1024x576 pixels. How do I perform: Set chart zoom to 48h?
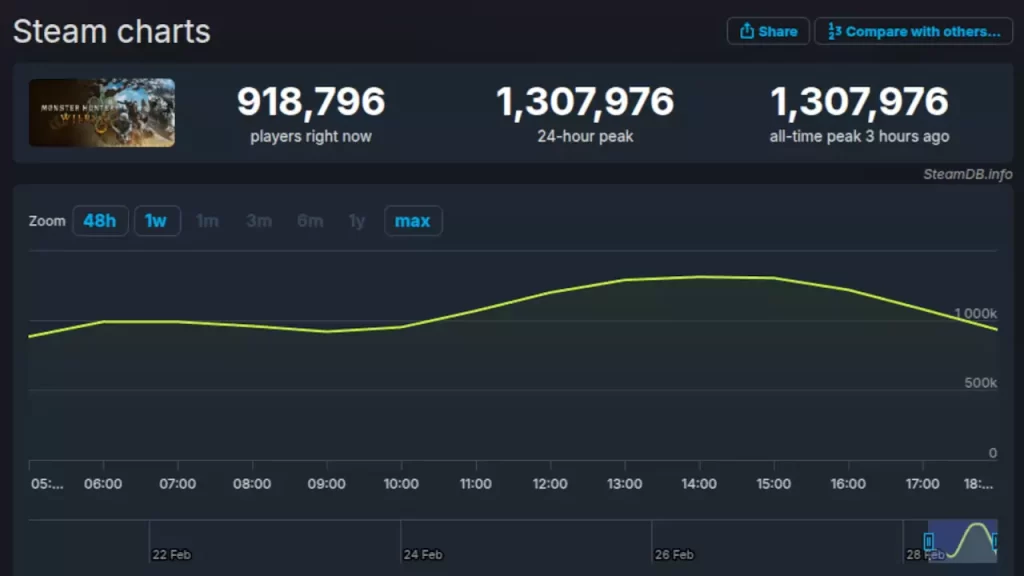[100, 221]
